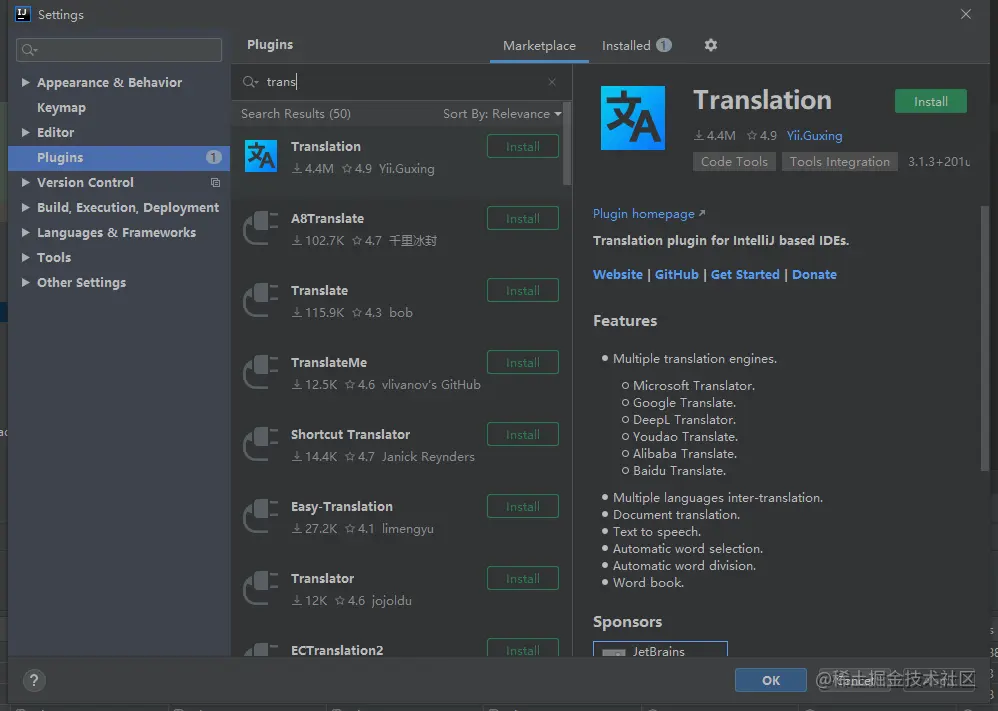Click the Translate plugin icon by bob
This screenshot has width=998, height=711.
pyautogui.click(x=261, y=300)
